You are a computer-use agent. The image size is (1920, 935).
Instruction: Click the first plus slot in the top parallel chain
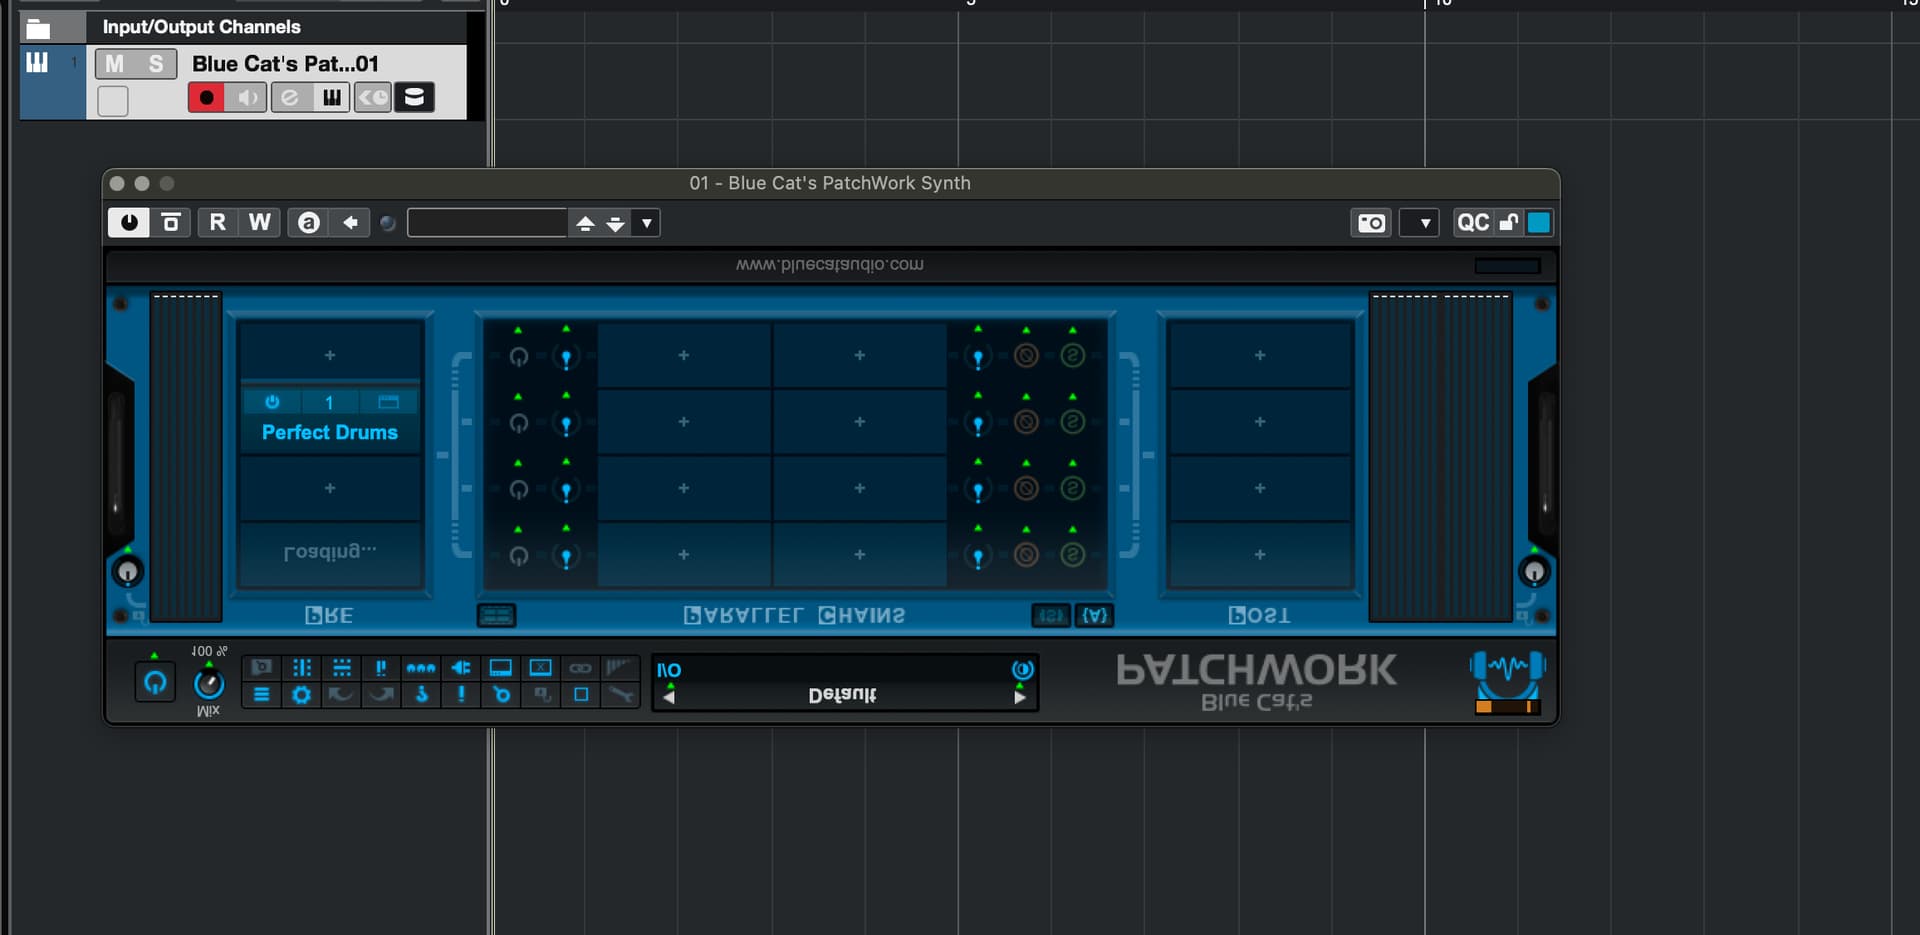(x=684, y=355)
